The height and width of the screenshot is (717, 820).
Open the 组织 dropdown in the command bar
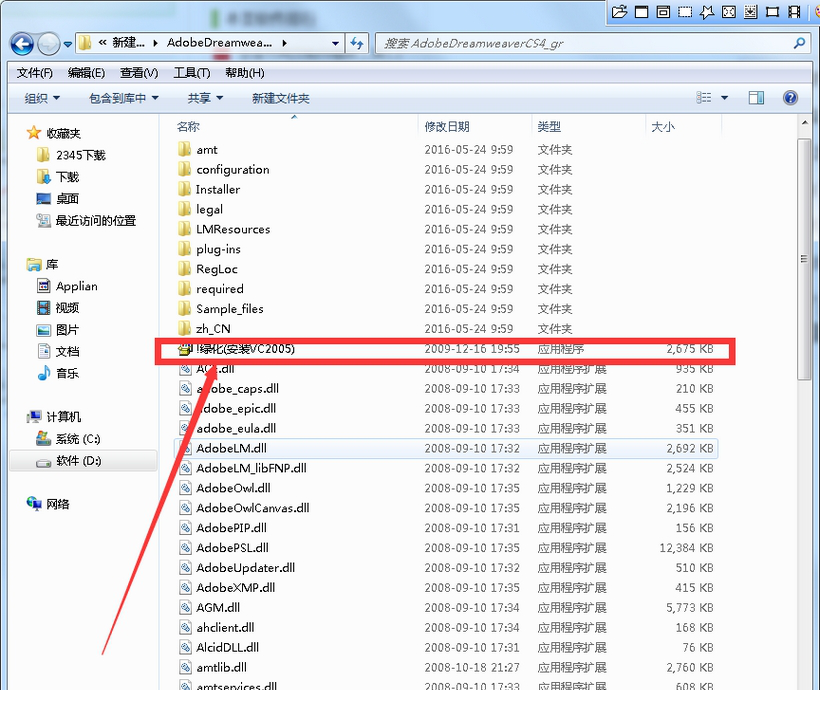(42, 98)
